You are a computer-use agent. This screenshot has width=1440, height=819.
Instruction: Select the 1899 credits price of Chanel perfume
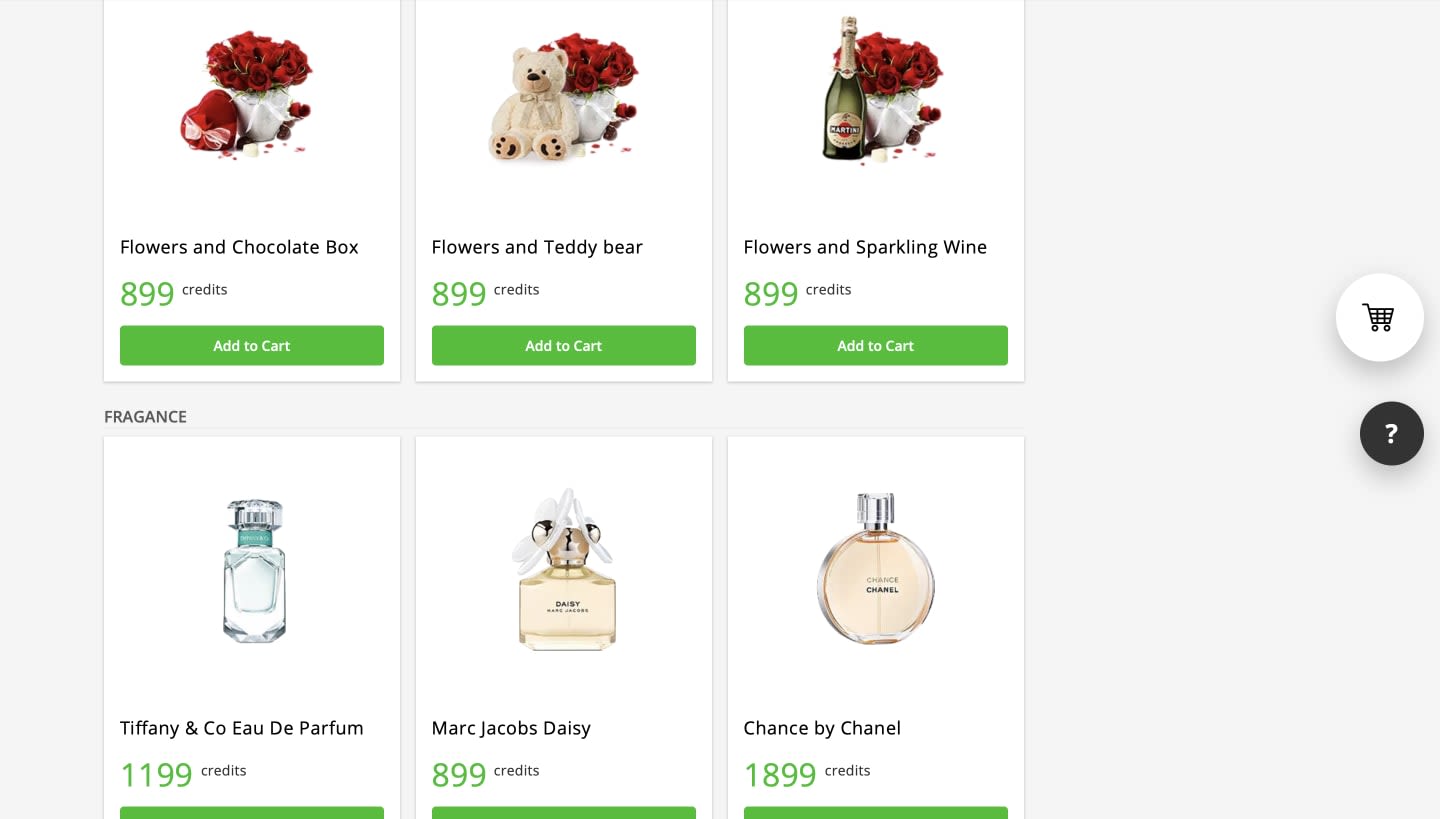click(807, 774)
